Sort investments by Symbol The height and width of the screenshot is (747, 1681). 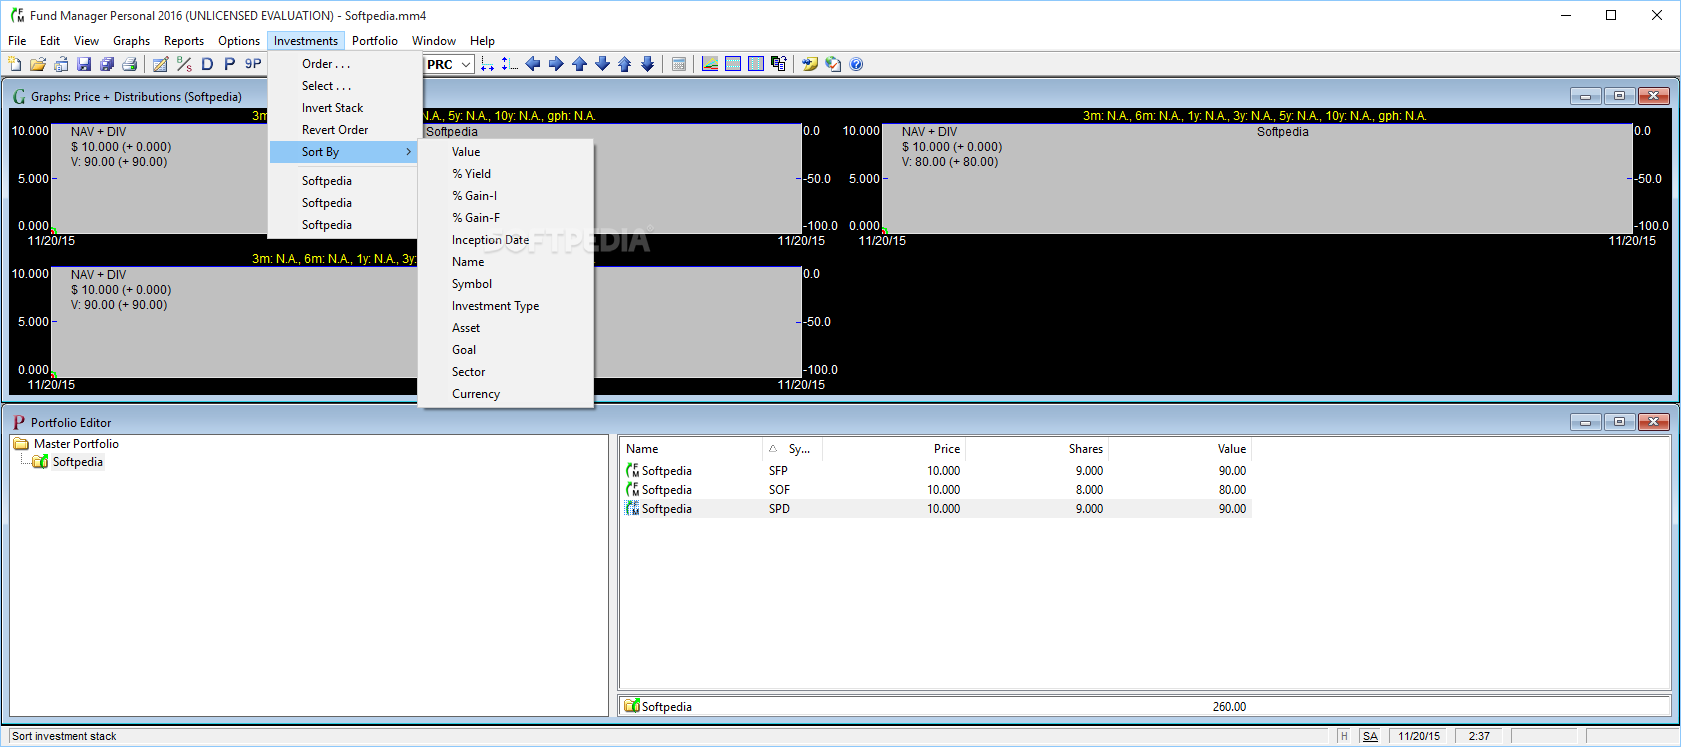click(x=506, y=284)
